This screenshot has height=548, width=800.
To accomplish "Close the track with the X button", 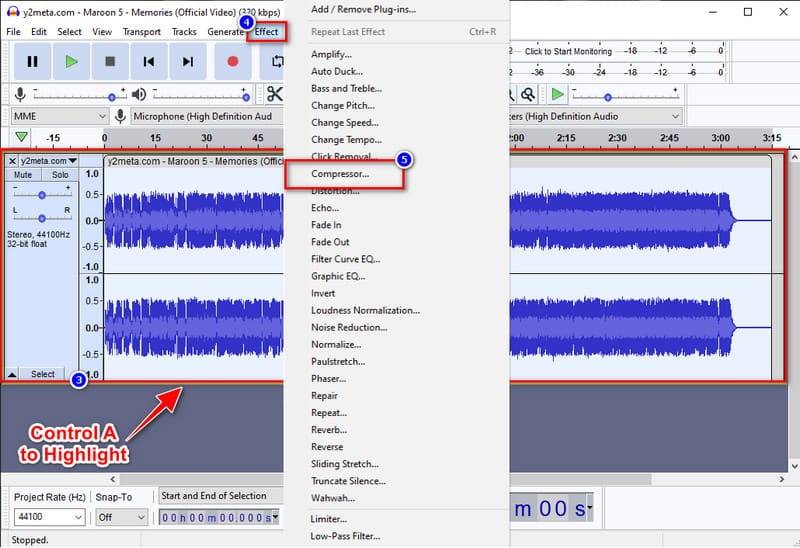I will 12,161.
